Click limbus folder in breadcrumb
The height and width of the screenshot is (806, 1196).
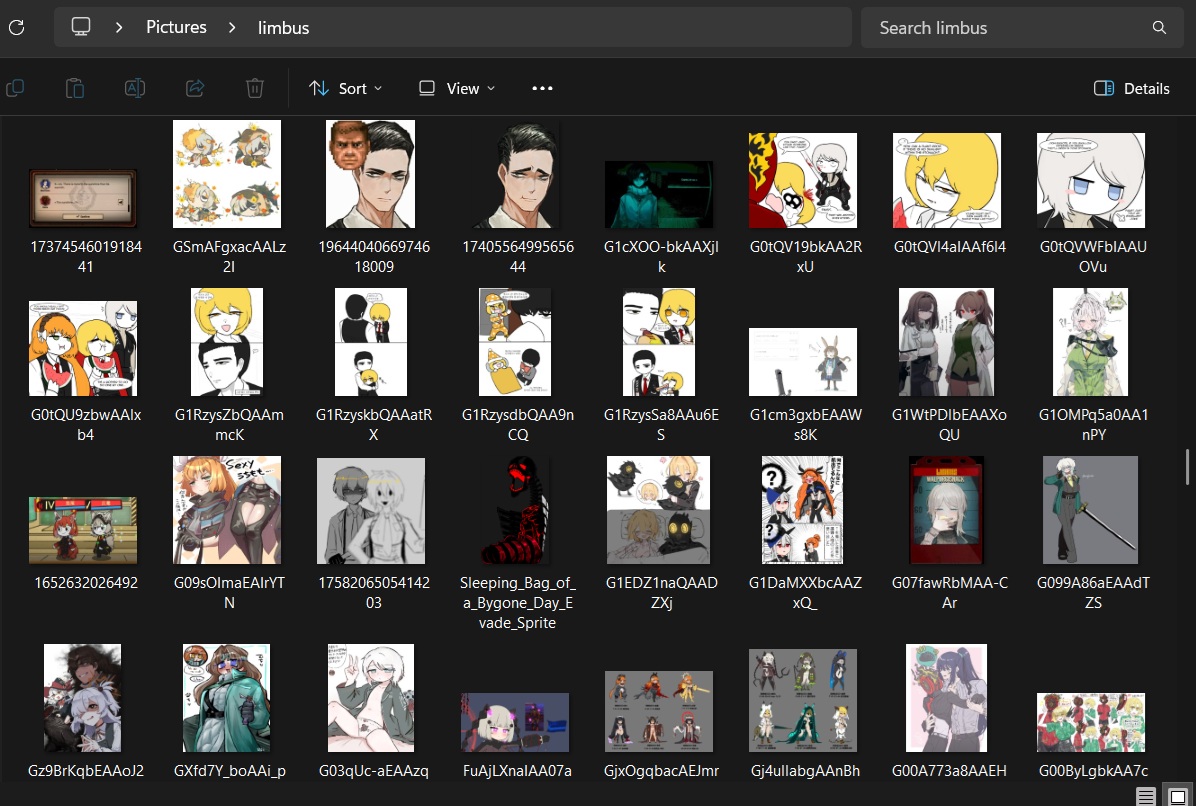point(283,27)
